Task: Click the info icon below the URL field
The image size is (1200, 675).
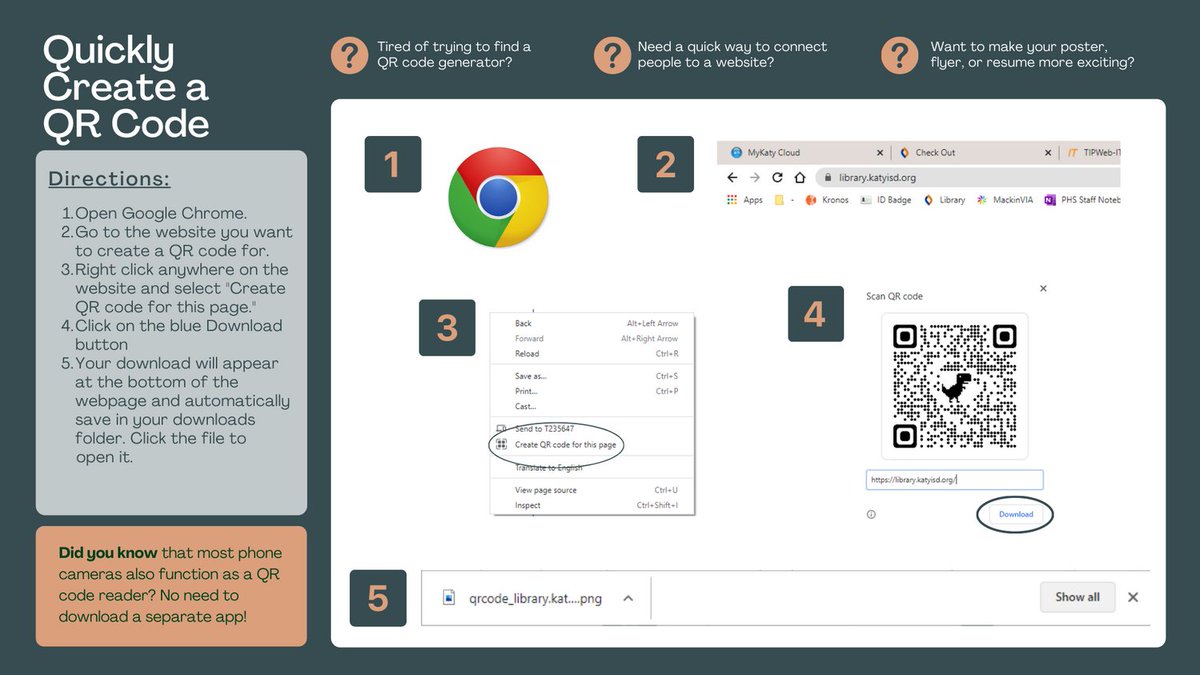Action: point(871,515)
